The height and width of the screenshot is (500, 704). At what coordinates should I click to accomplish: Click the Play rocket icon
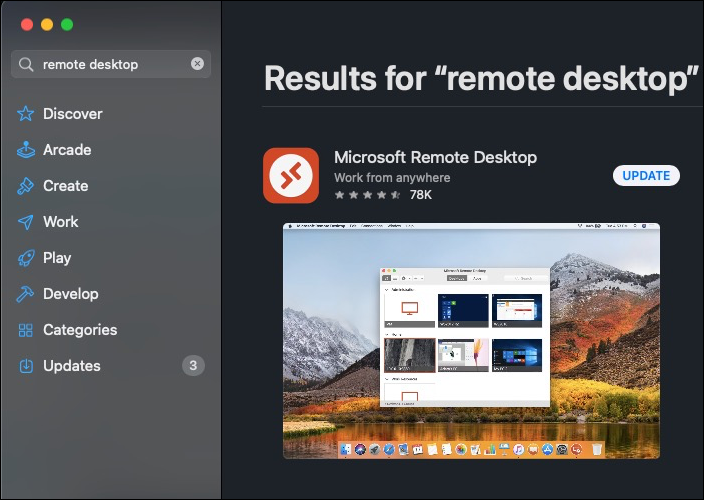click(x=26, y=258)
